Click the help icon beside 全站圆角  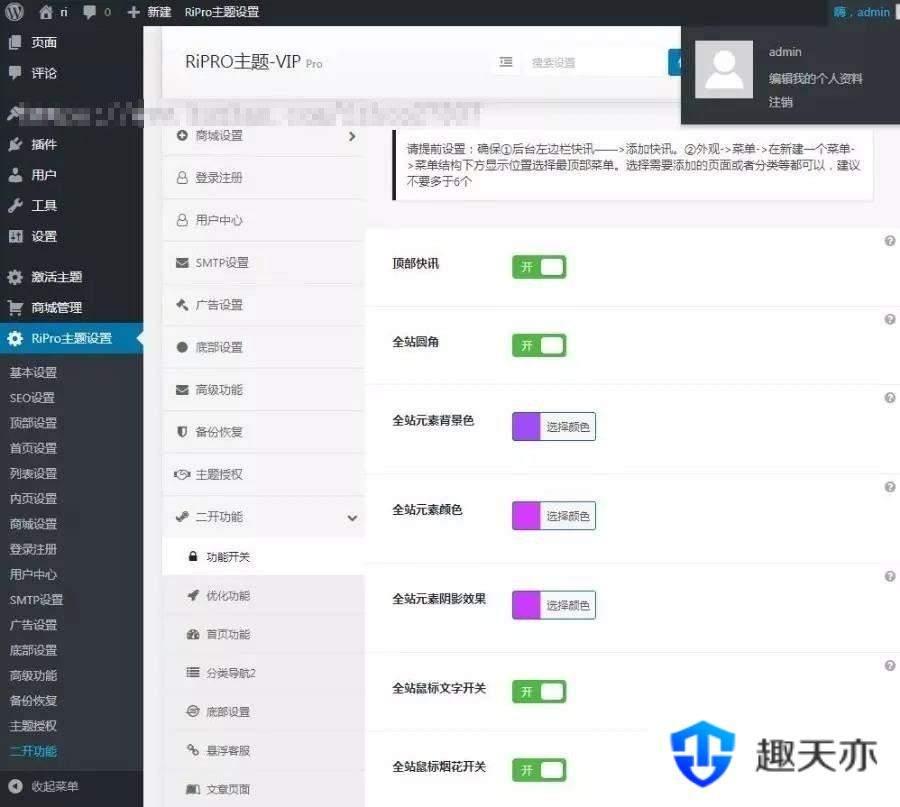click(x=890, y=319)
